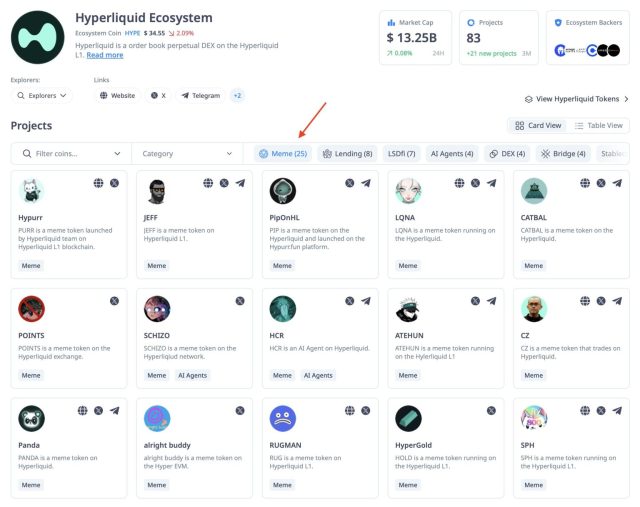Open the CZ project avatar
Viewport: 640px width, 507px height.
coord(534,309)
